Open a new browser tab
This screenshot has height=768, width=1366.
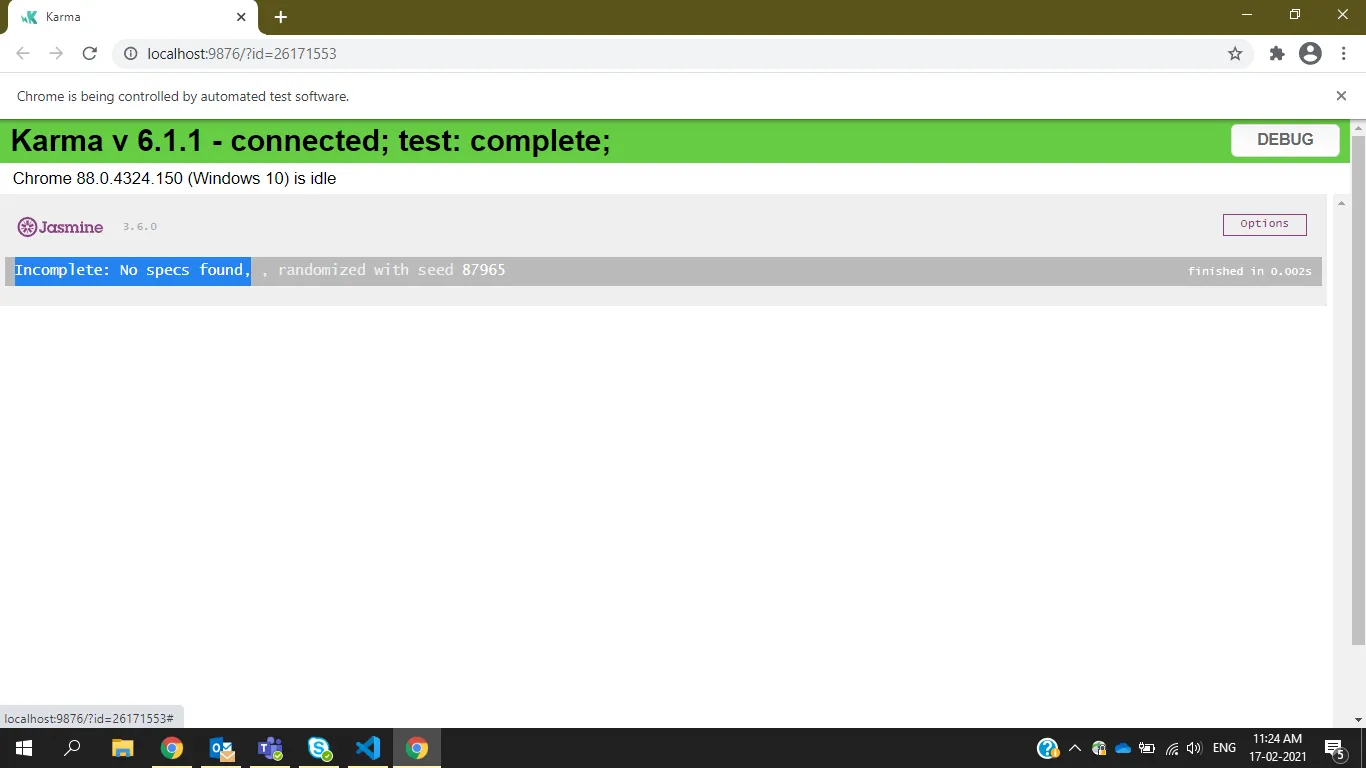(281, 17)
